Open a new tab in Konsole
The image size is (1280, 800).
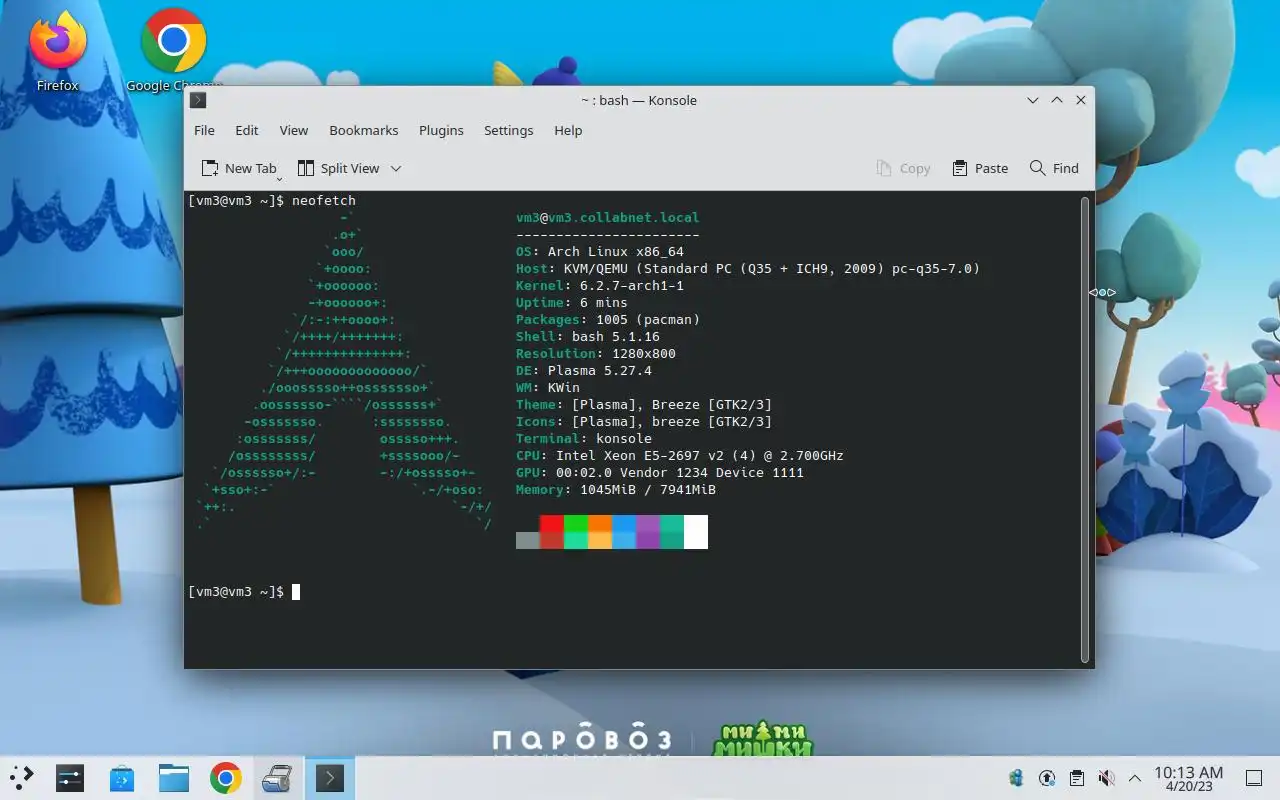click(238, 168)
